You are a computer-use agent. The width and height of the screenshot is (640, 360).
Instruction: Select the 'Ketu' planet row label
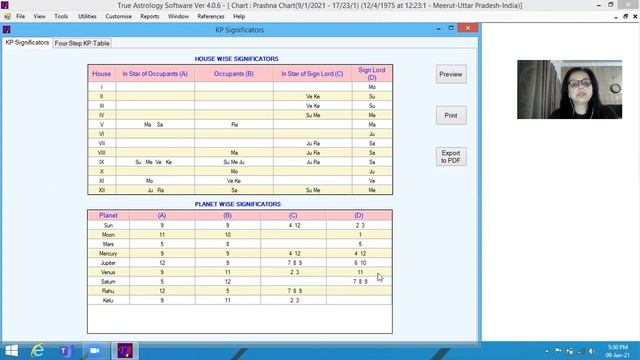108,300
